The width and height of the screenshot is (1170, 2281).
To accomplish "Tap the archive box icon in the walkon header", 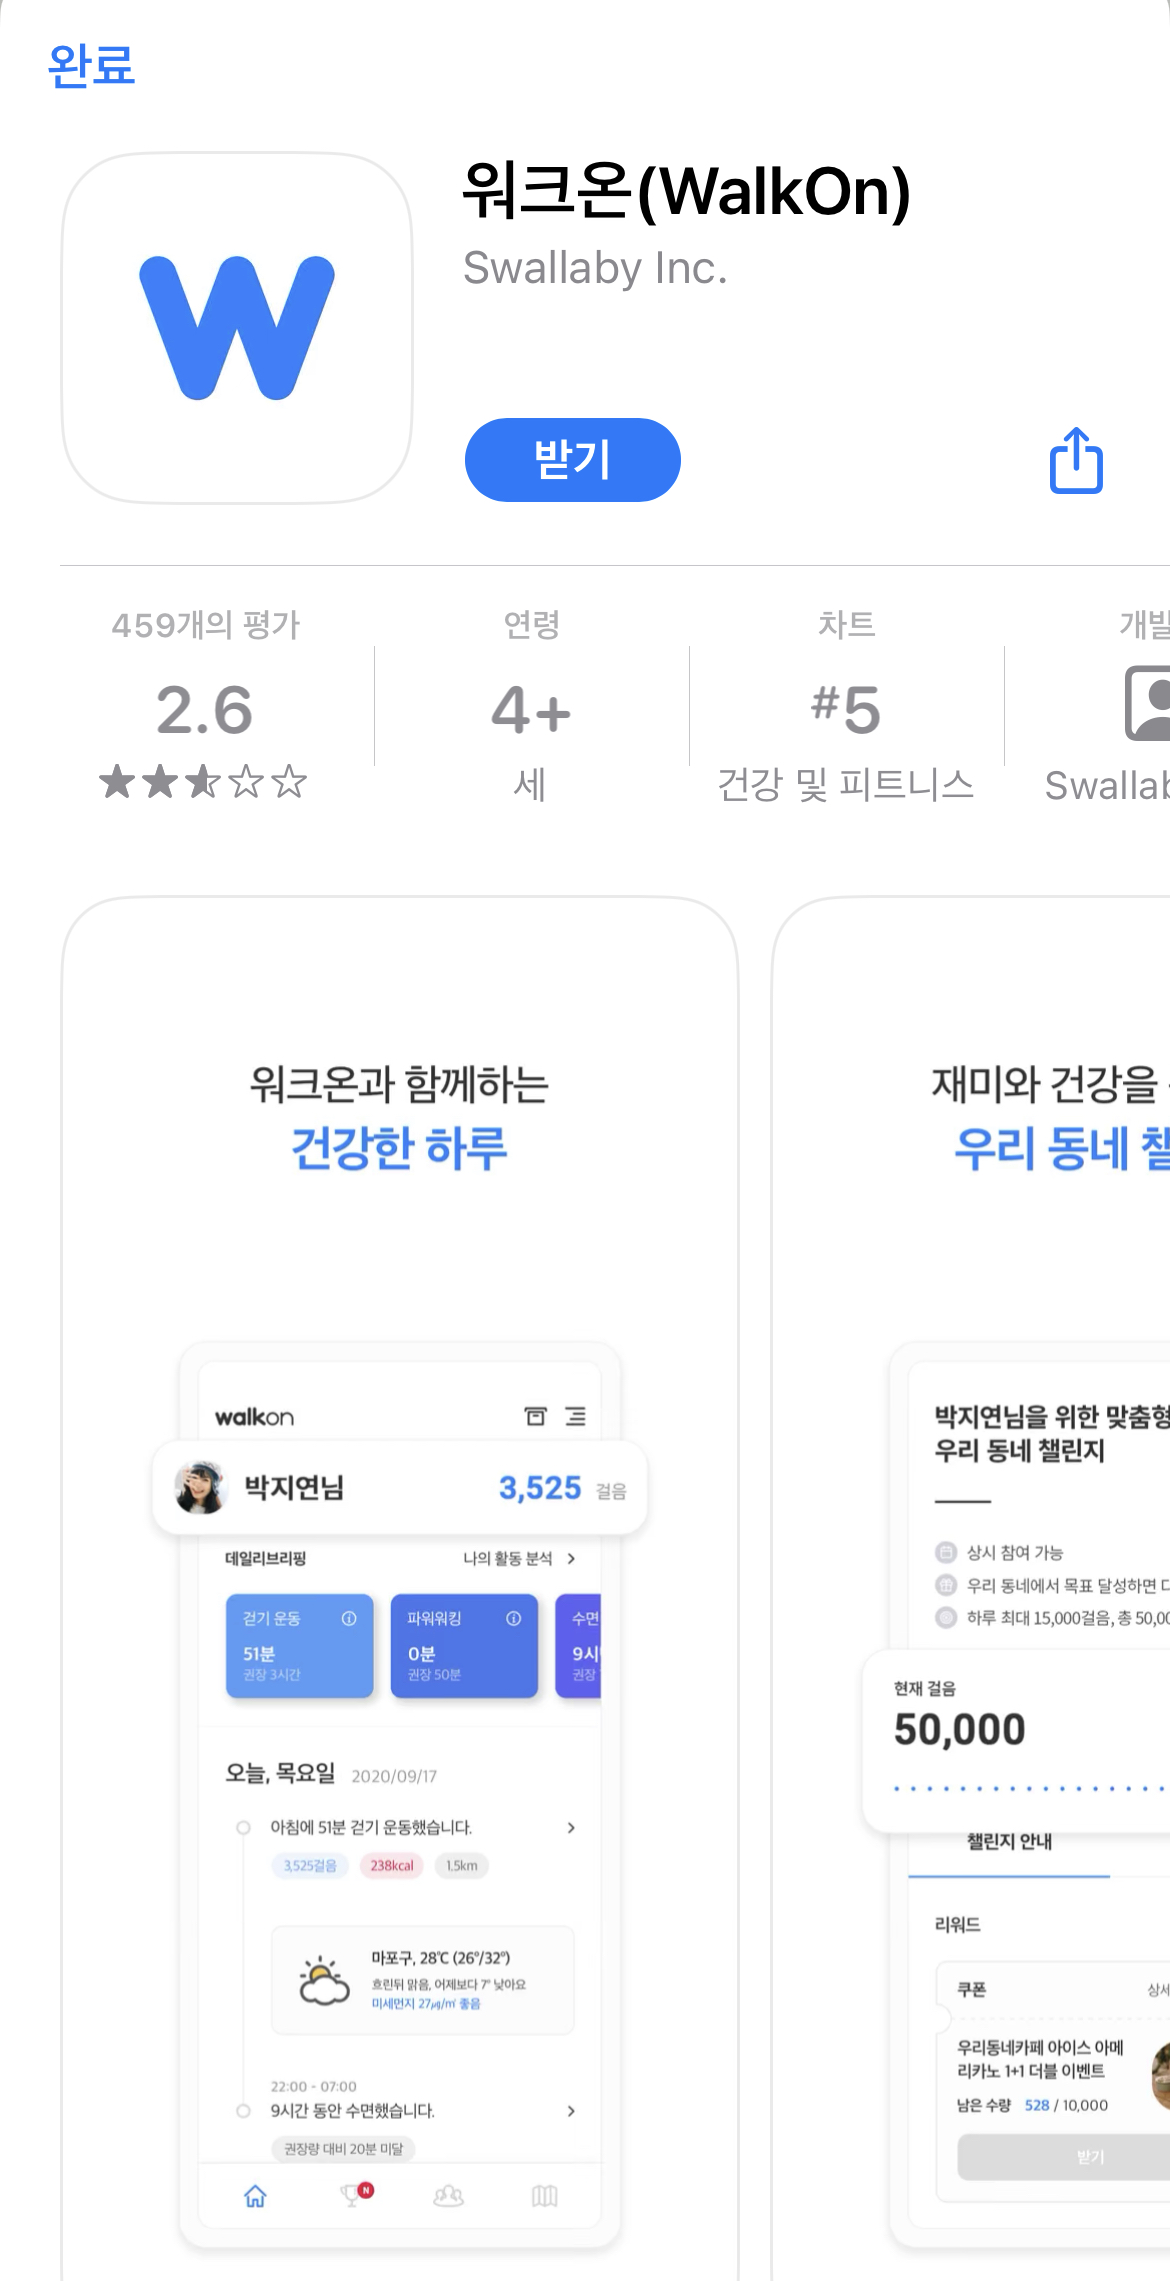I will 536,1416.
